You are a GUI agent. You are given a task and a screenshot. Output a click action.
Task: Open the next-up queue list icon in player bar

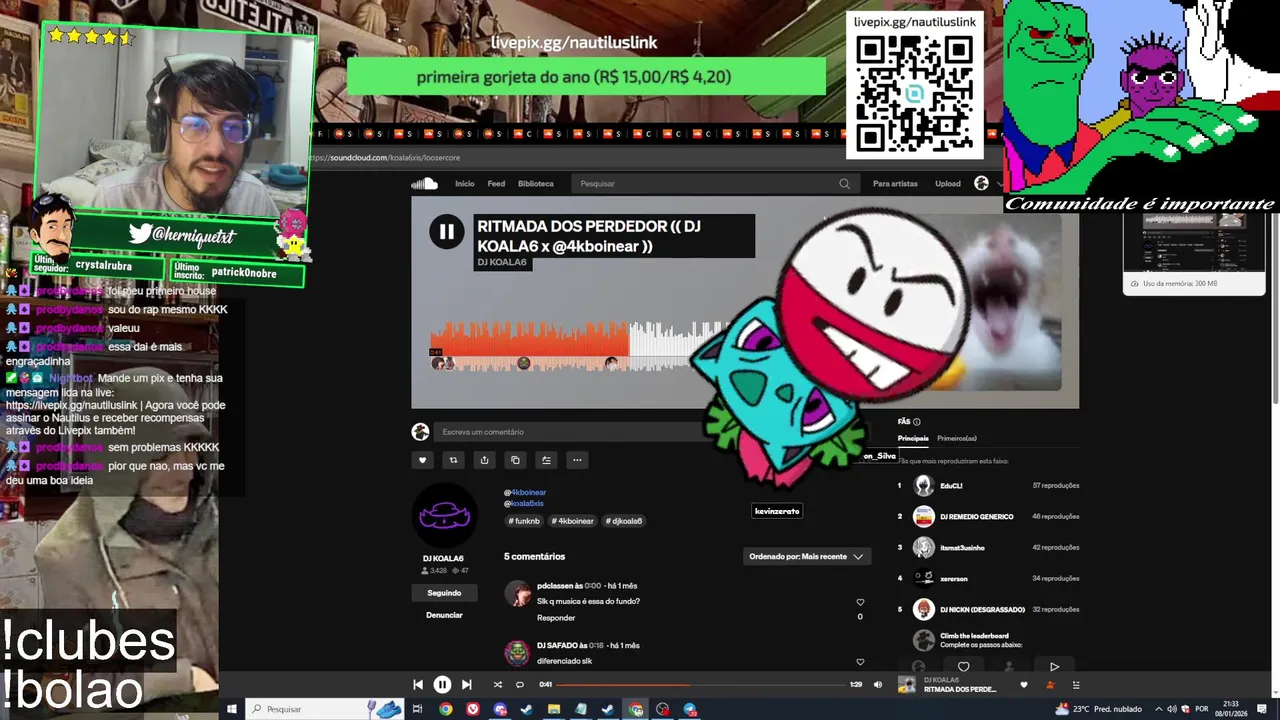pos(1076,685)
